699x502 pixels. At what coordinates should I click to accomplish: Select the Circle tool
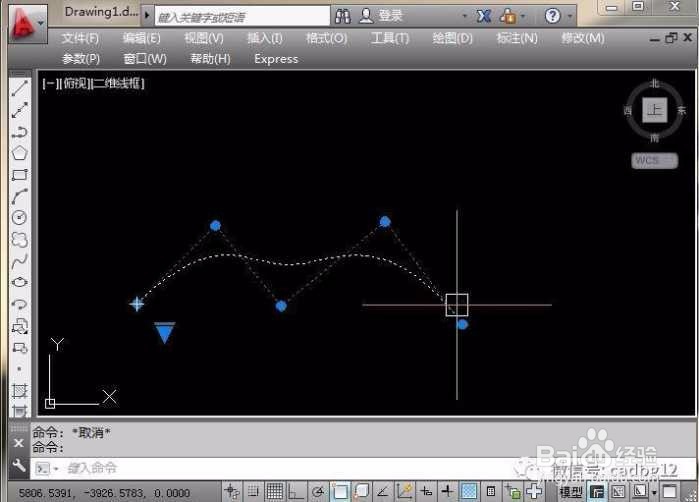[x=20, y=218]
